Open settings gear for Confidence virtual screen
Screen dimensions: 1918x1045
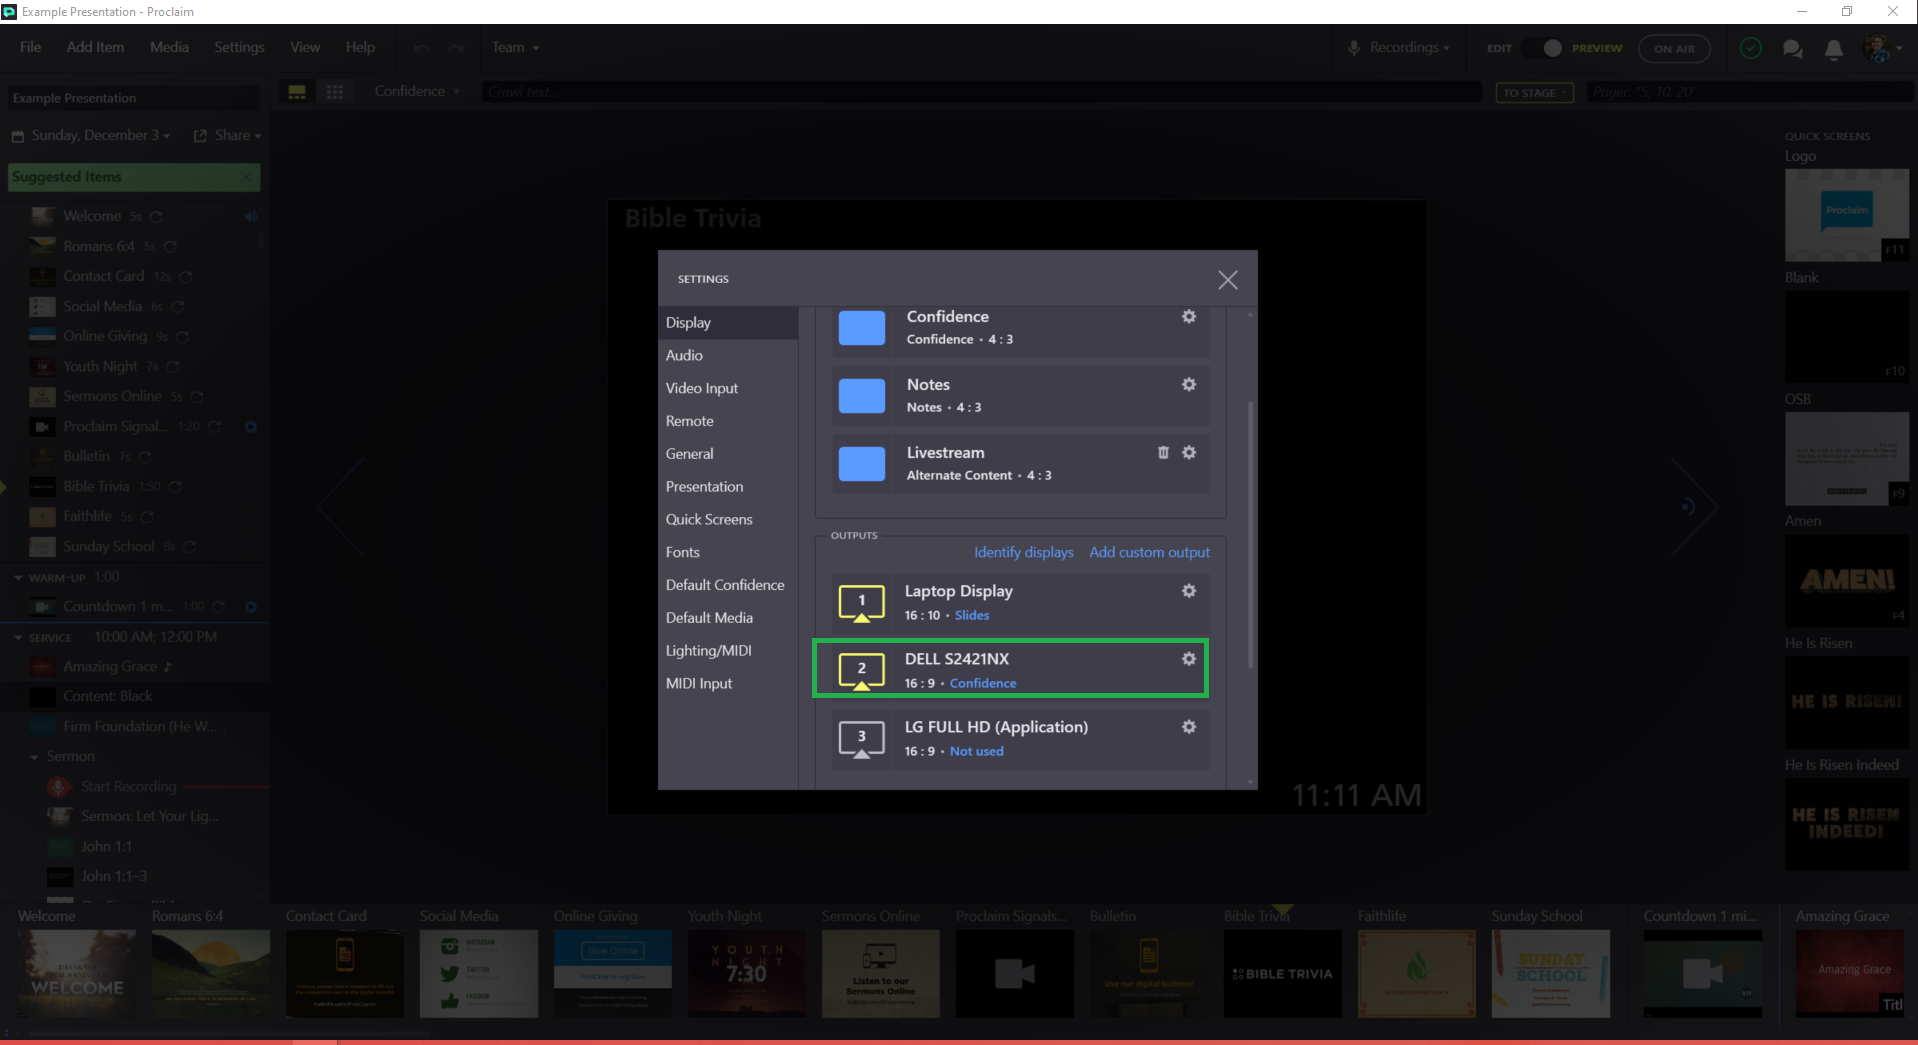pyautogui.click(x=1188, y=316)
